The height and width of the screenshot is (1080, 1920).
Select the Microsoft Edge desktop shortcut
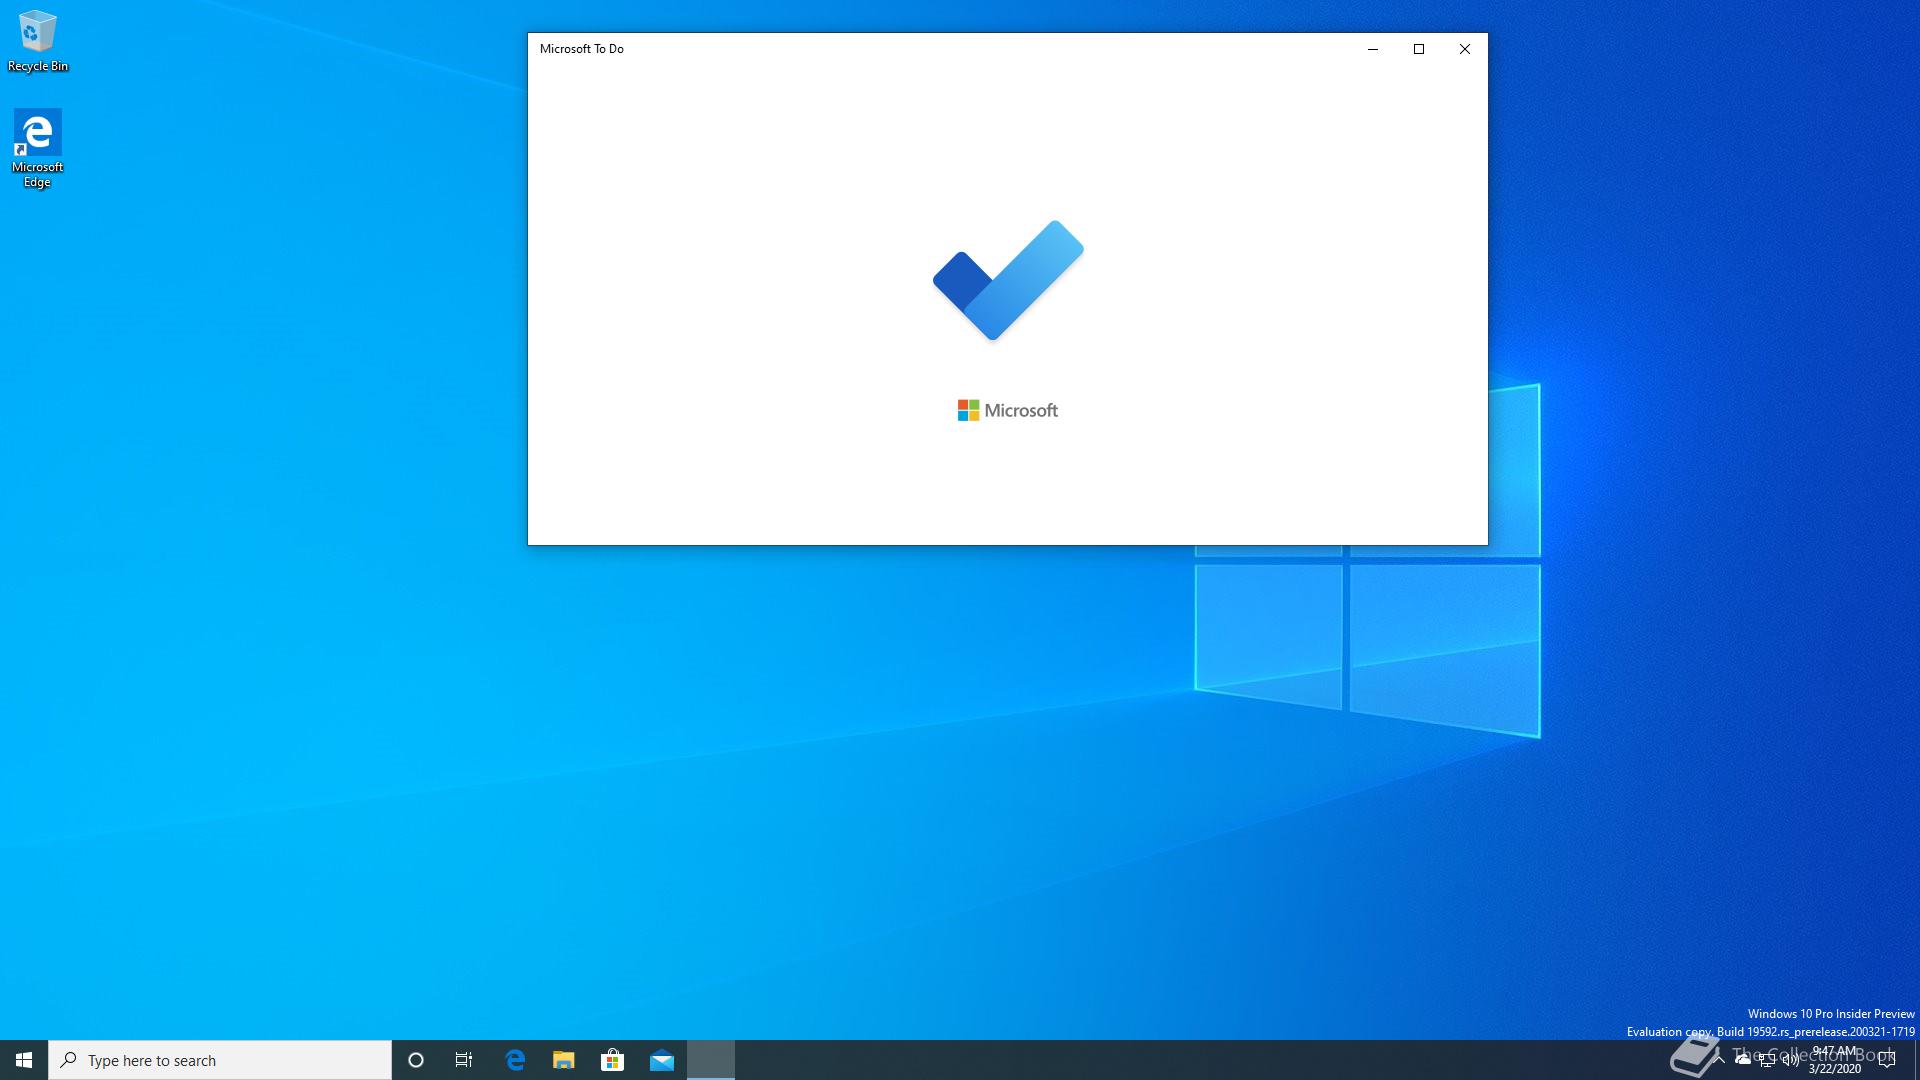[x=37, y=148]
